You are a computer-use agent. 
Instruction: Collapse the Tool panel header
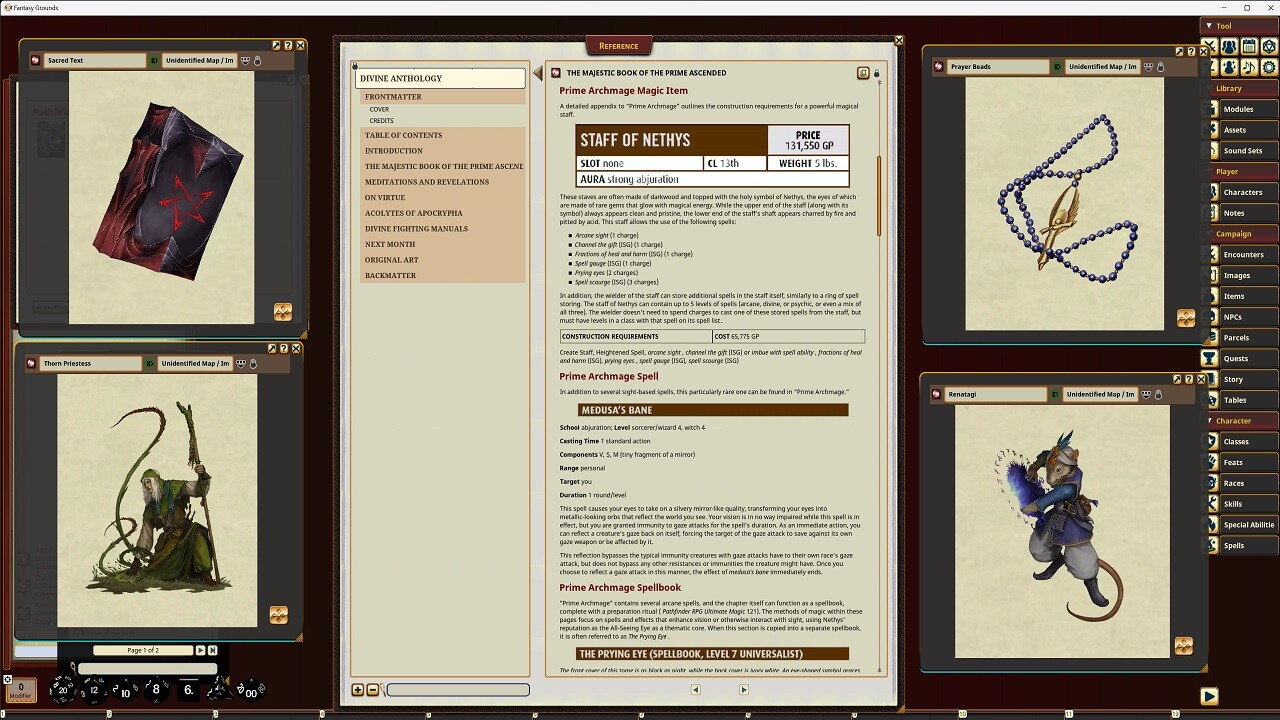point(1209,25)
